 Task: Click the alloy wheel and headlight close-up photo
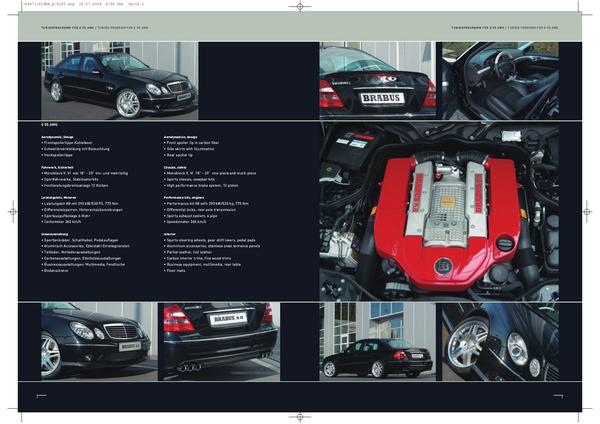[x=500, y=341]
